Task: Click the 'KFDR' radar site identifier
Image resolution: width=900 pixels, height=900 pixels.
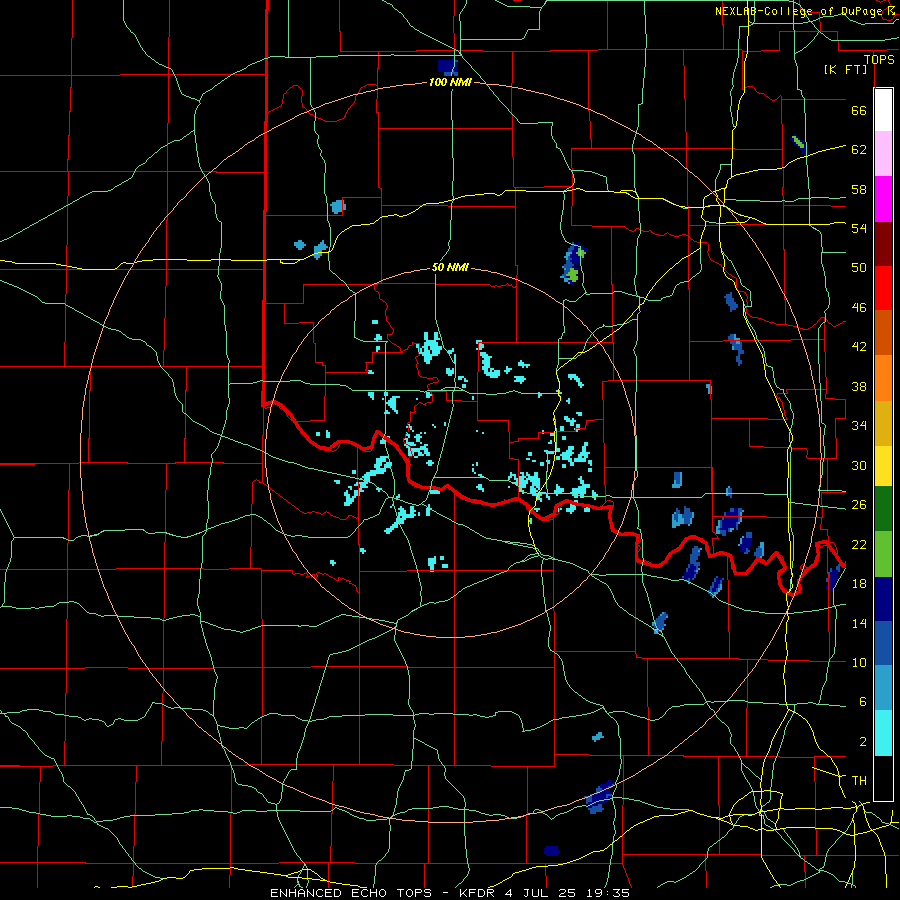Action: (x=477, y=893)
